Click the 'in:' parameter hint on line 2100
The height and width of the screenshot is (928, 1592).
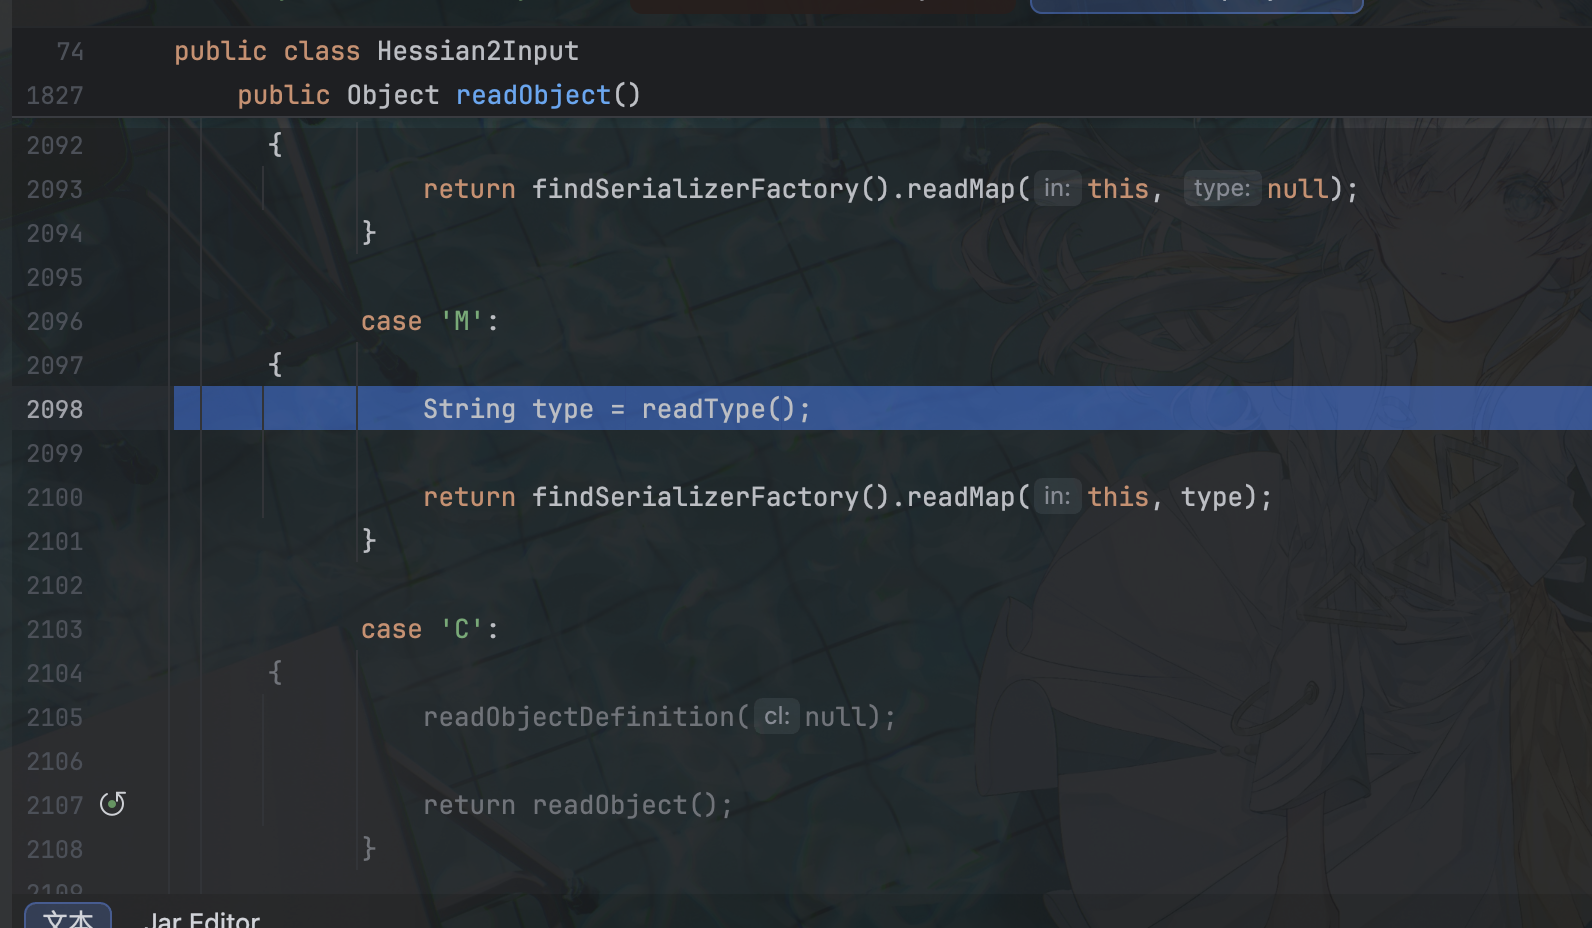tap(1056, 497)
